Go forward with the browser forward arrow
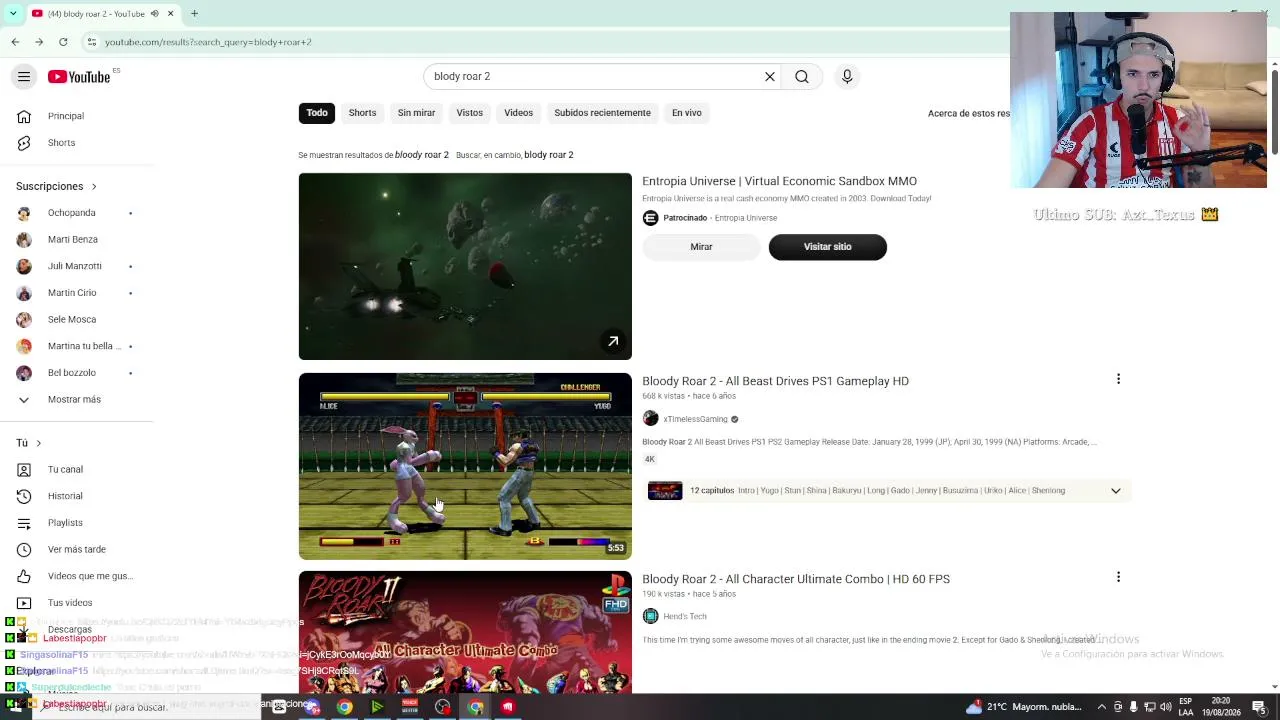 click(x=39, y=42)
